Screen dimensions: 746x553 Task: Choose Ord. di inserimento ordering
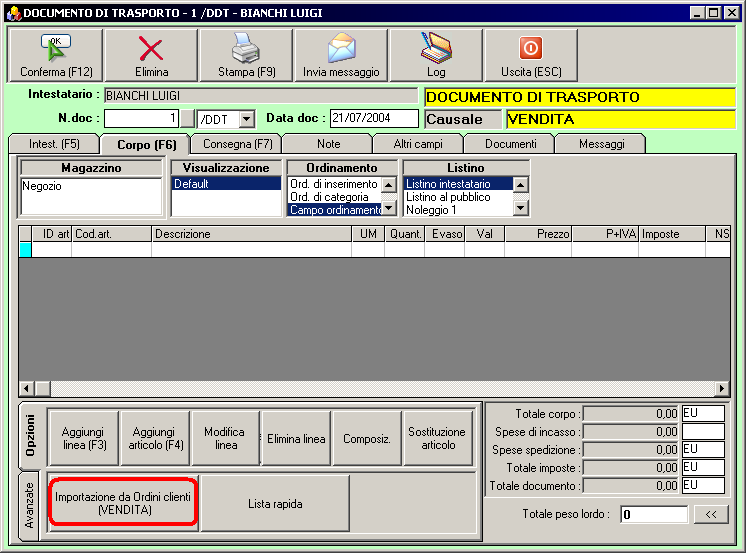click(x=334, y=184)
